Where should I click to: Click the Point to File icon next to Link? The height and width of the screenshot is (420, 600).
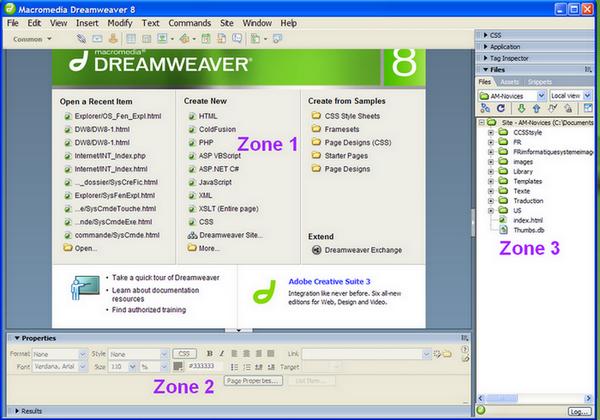(x=437, y=354)
